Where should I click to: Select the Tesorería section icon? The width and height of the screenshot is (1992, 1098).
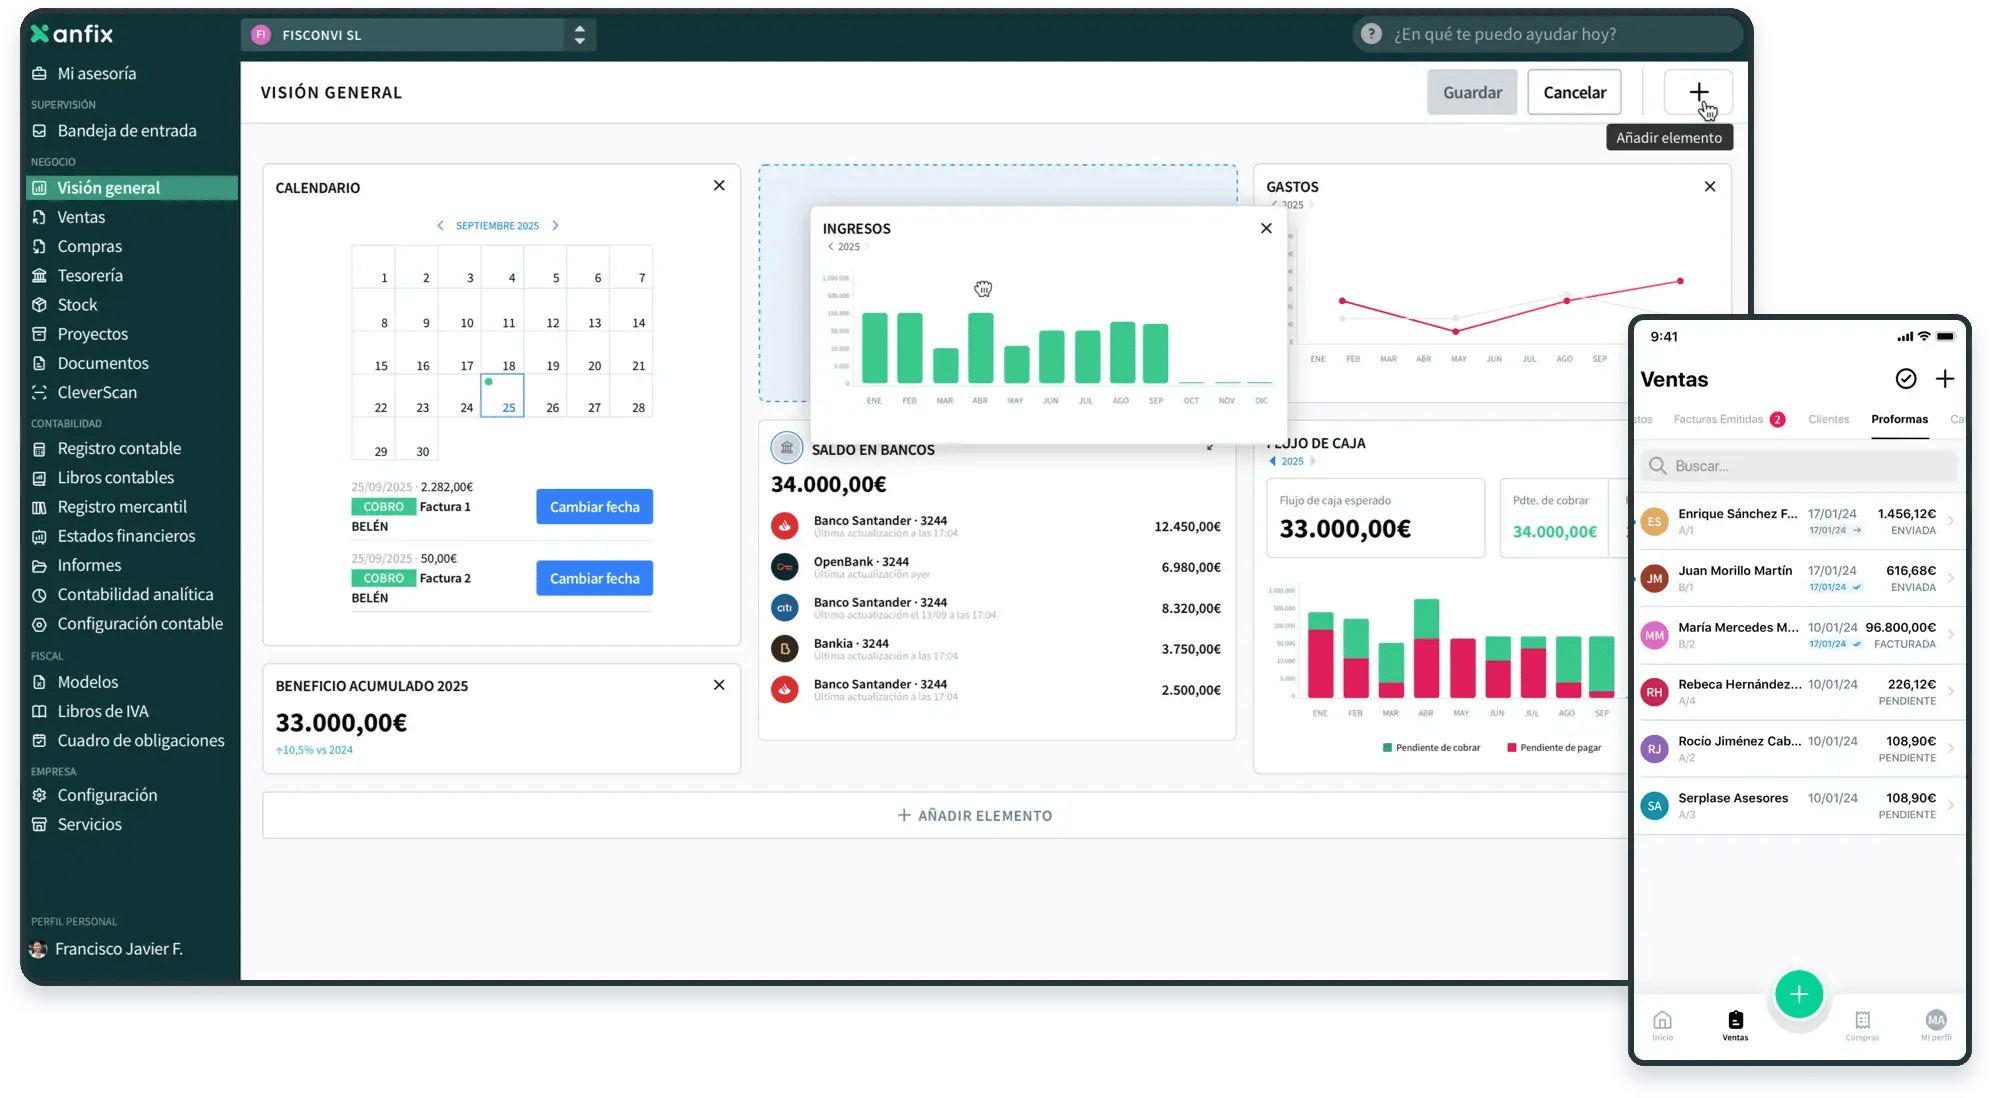(x=39, y=275)
